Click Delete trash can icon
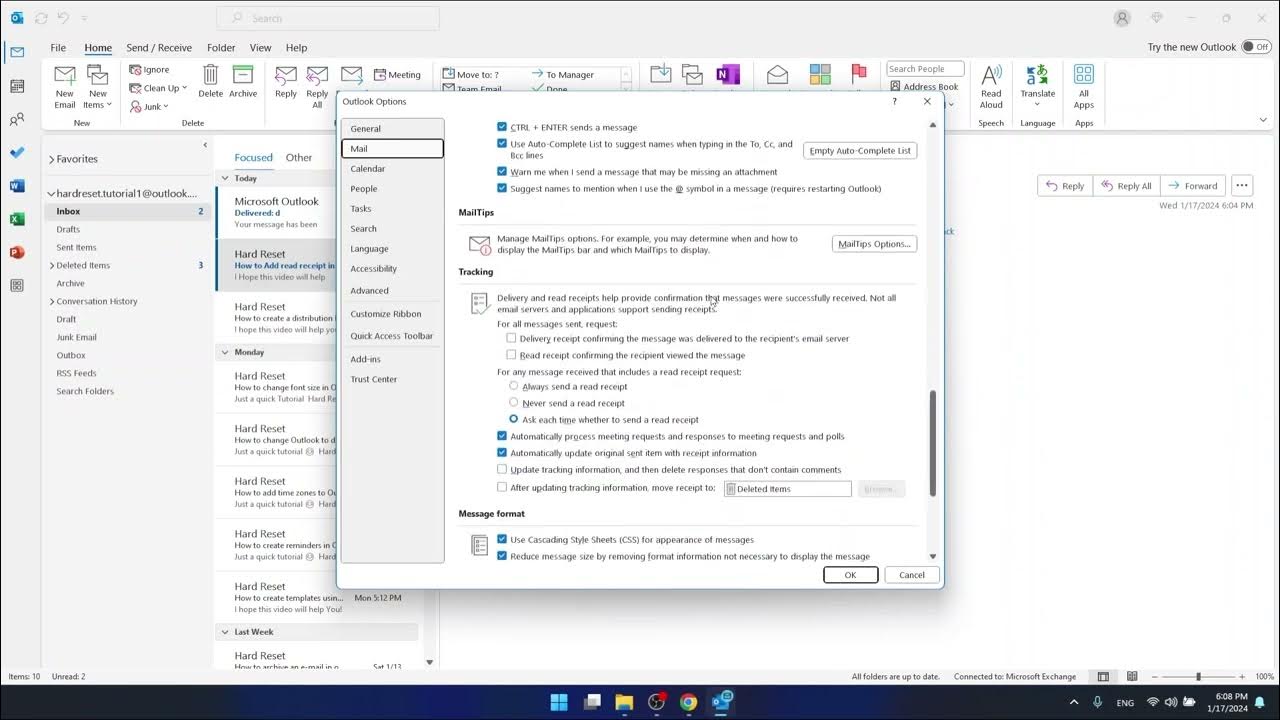This screenshot has height=720, width=1280. click(211, 75)
